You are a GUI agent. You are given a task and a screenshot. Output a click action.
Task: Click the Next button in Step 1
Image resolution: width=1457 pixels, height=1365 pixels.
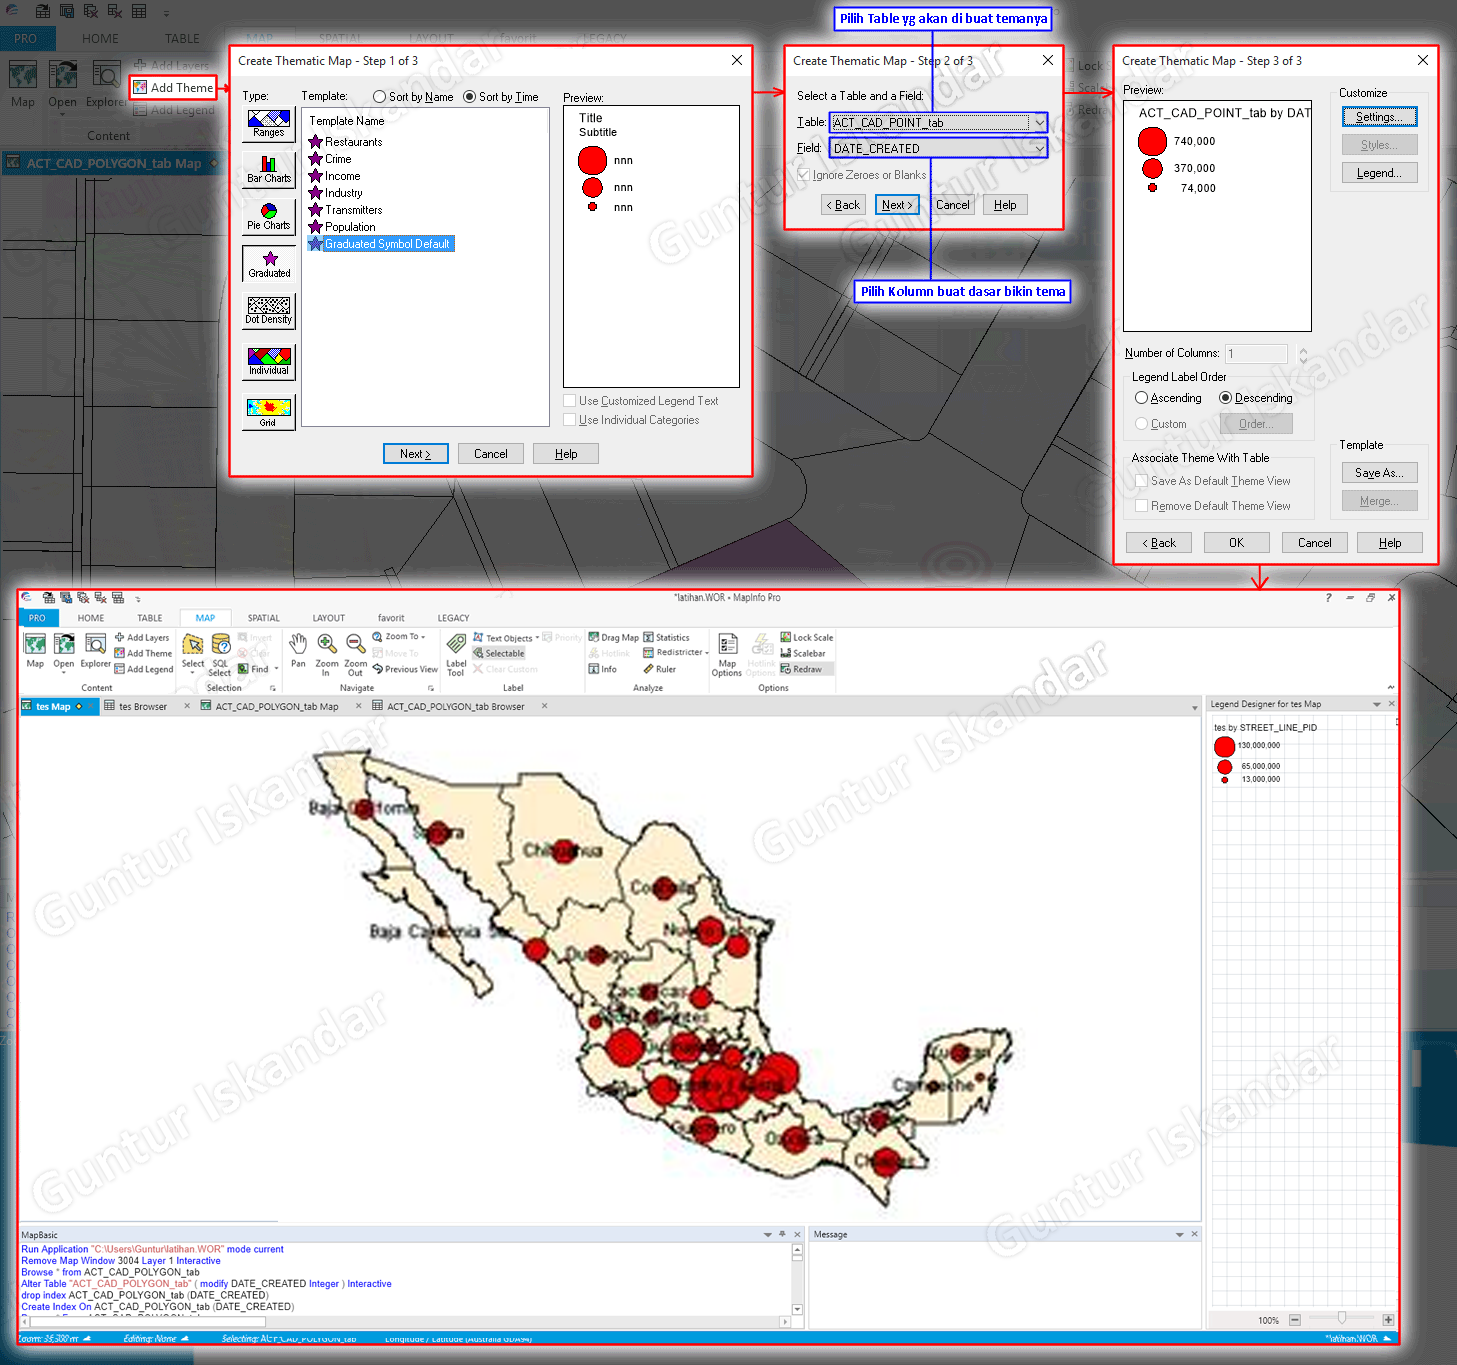[x=415, y=453]
